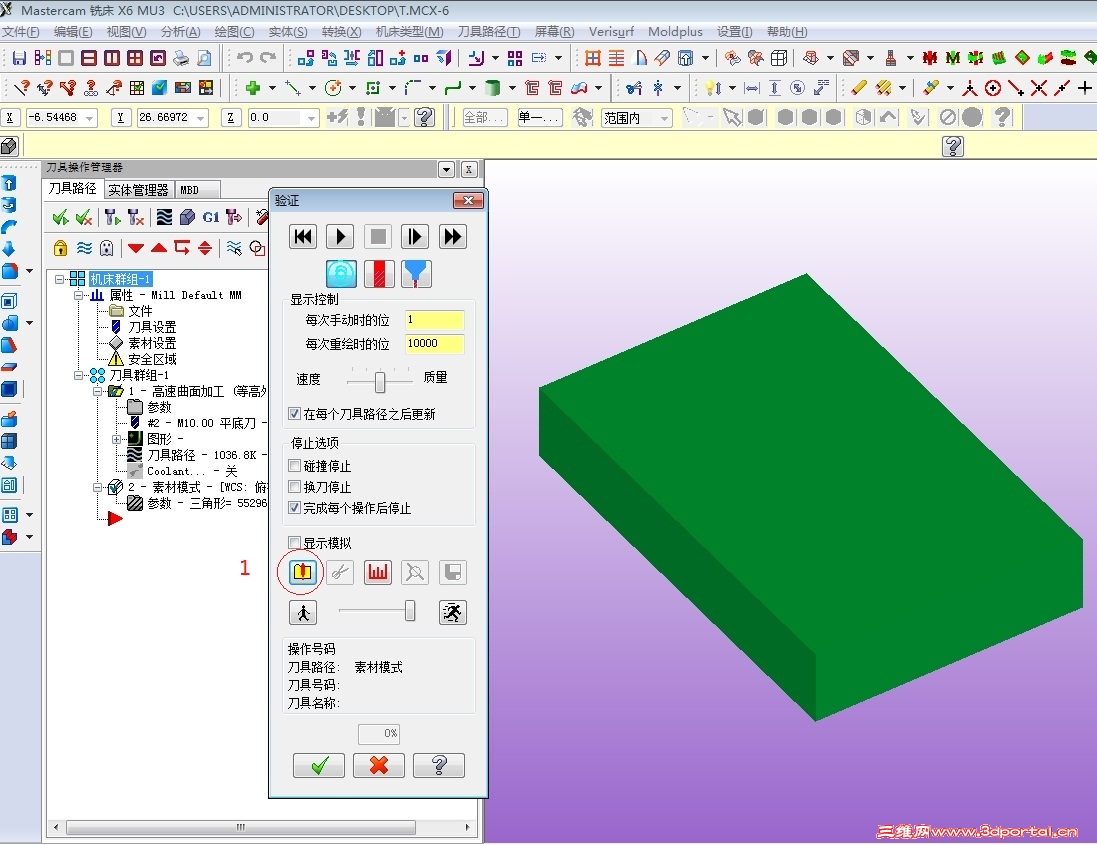Viewport: 1097px width, 845px height.
Task: Collapse the 刀具群组-1 tree node
Action: click(x=78, y=376)
